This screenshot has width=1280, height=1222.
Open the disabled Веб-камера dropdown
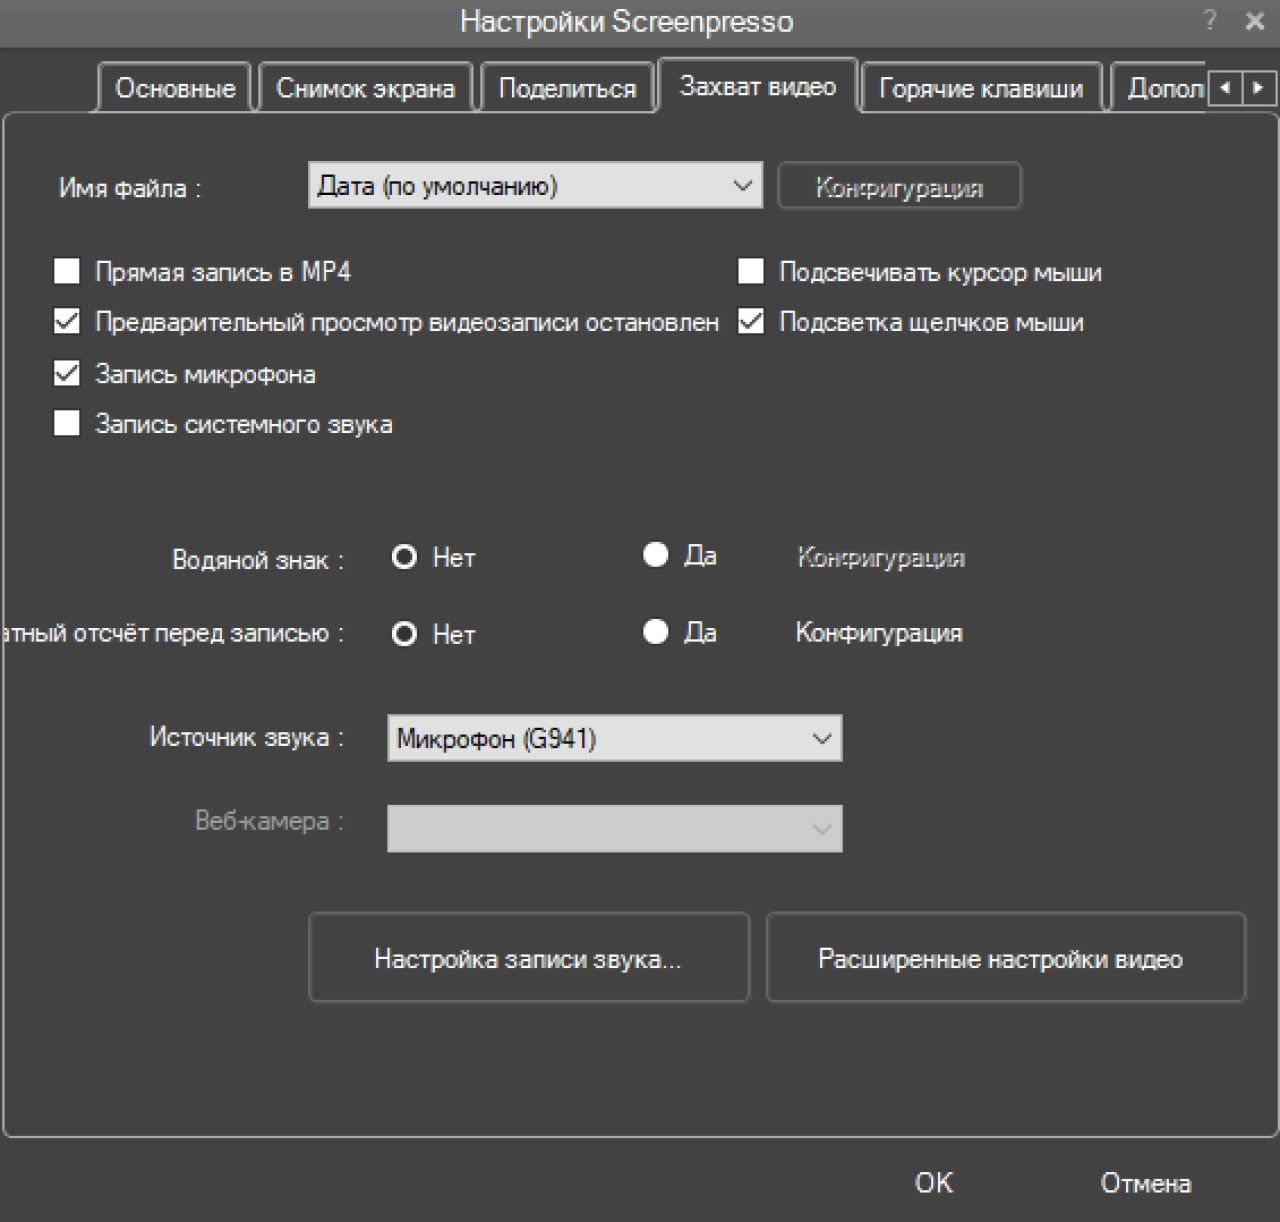pyautogui.click(x=614, y=829)
